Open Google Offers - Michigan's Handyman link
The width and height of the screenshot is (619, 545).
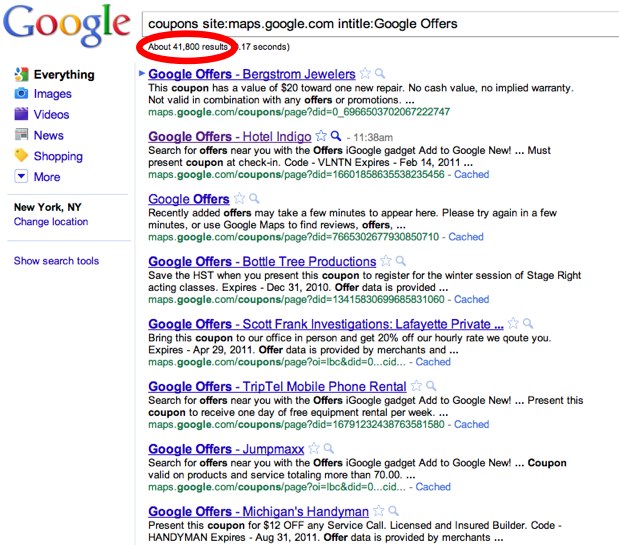[259, 511]
